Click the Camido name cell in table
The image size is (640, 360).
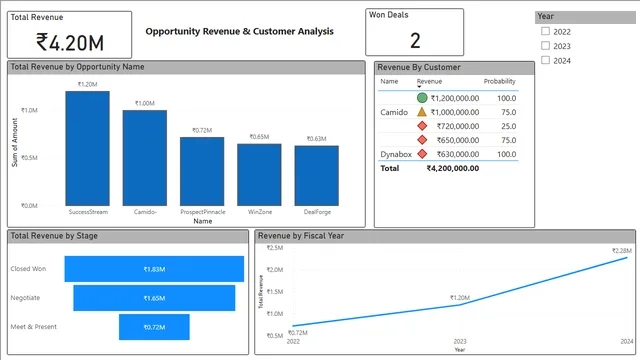(x=394, y=112)
